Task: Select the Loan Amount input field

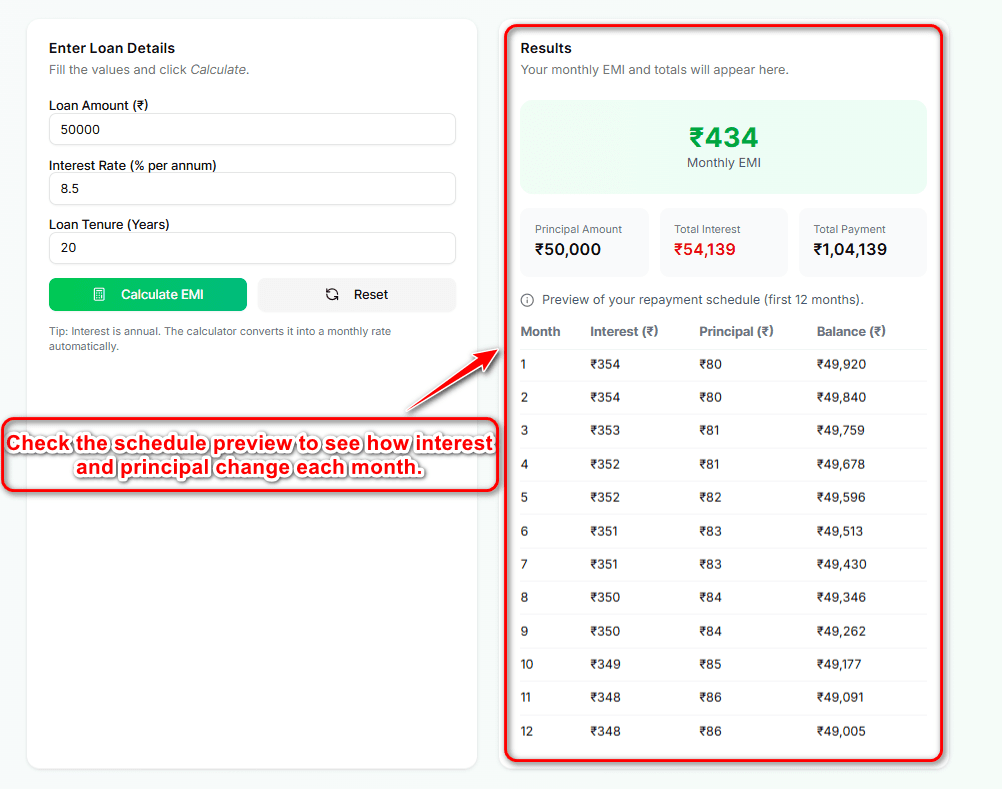Action: tap(252, 129)
